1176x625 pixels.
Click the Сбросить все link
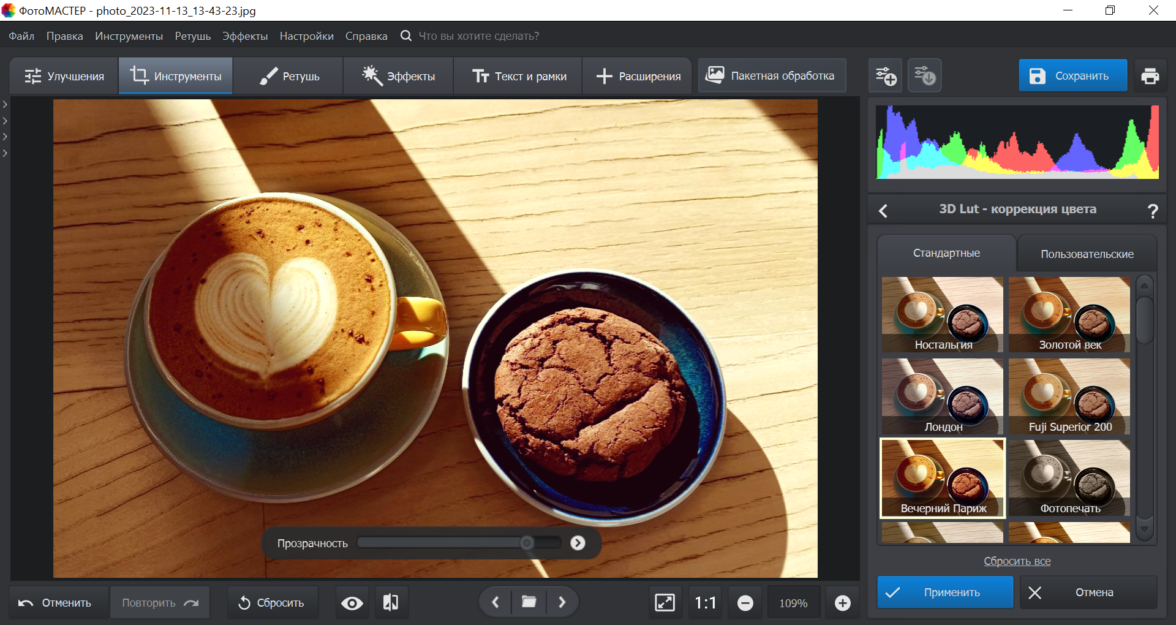coord(1017,561)
